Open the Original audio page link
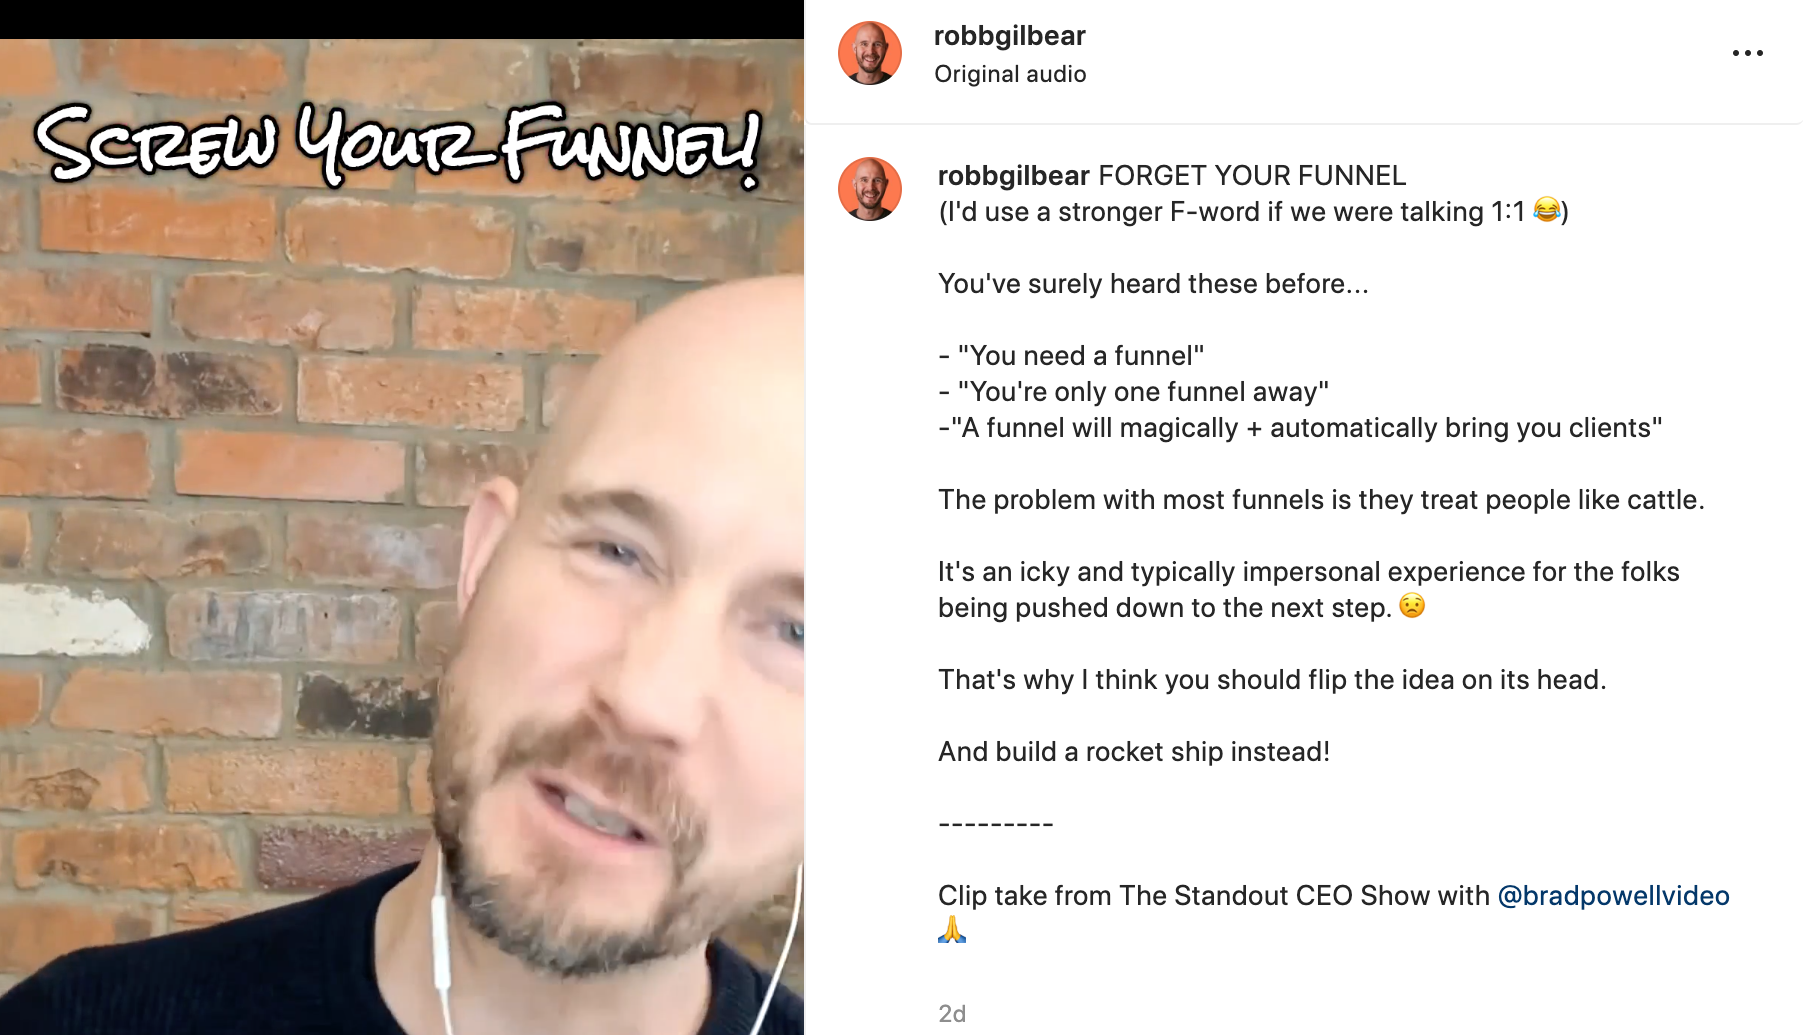This screenshot has width=1803, height=1035. pyautogui.click(x=1010, y=74)
